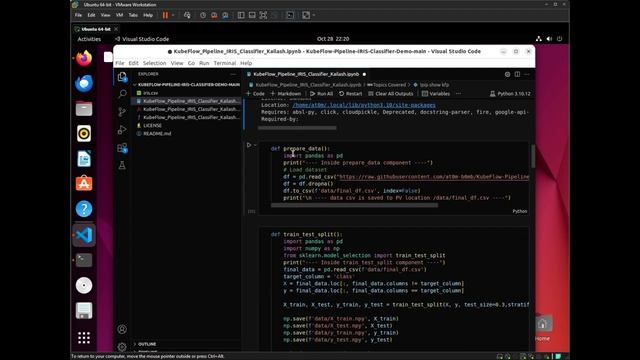Click horizontal scrollbar under prepare_data cell
This screenshot has width=640, height=360.
tap(354, 205)
